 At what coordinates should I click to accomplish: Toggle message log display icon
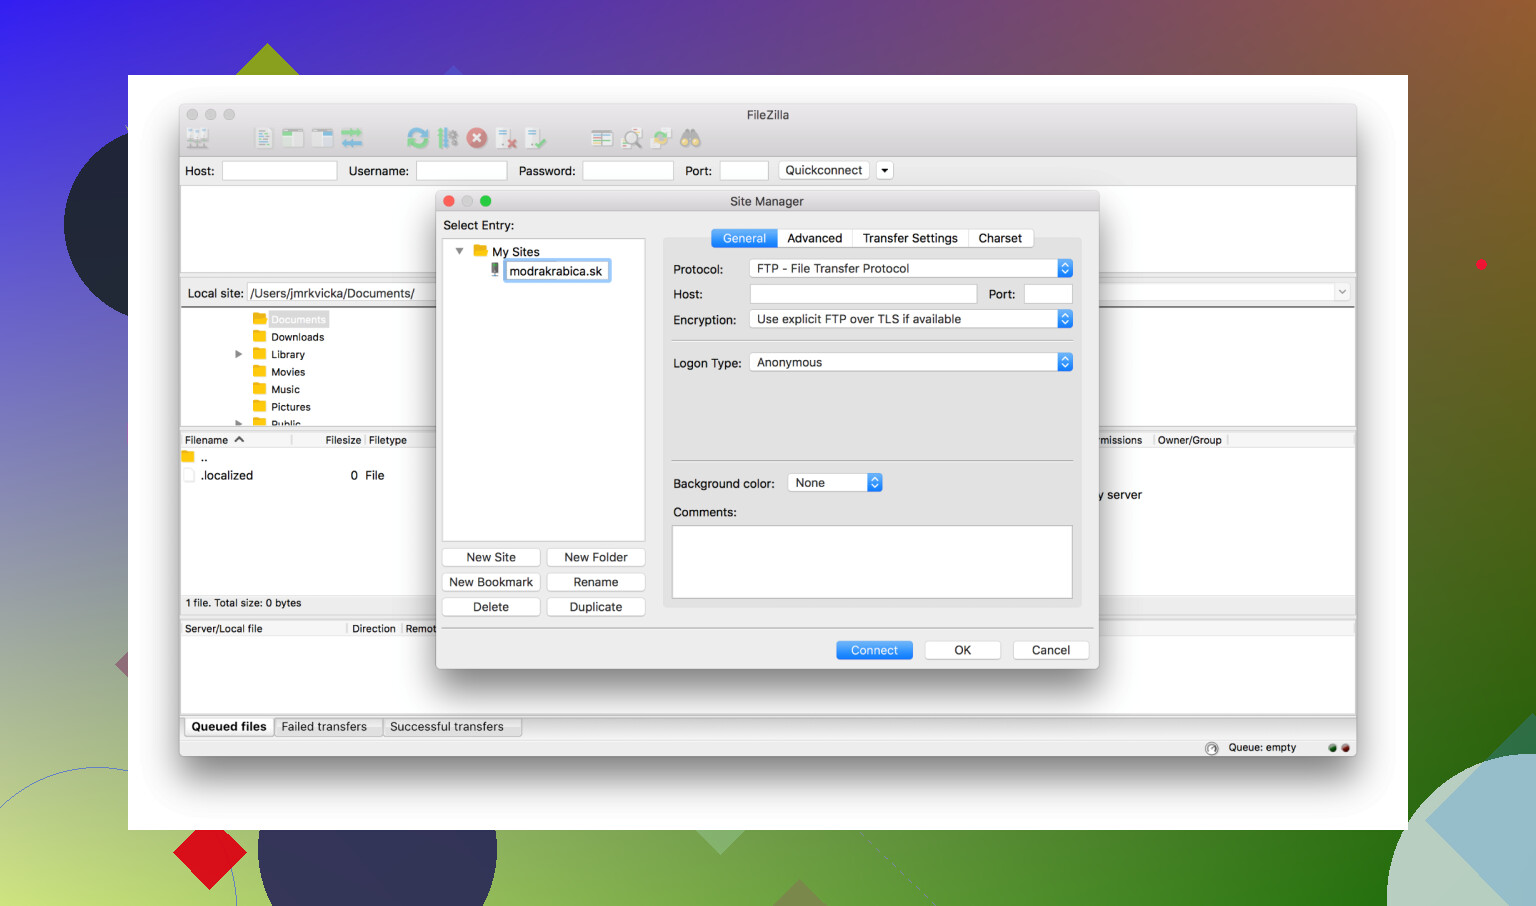[x=263, y=139]
